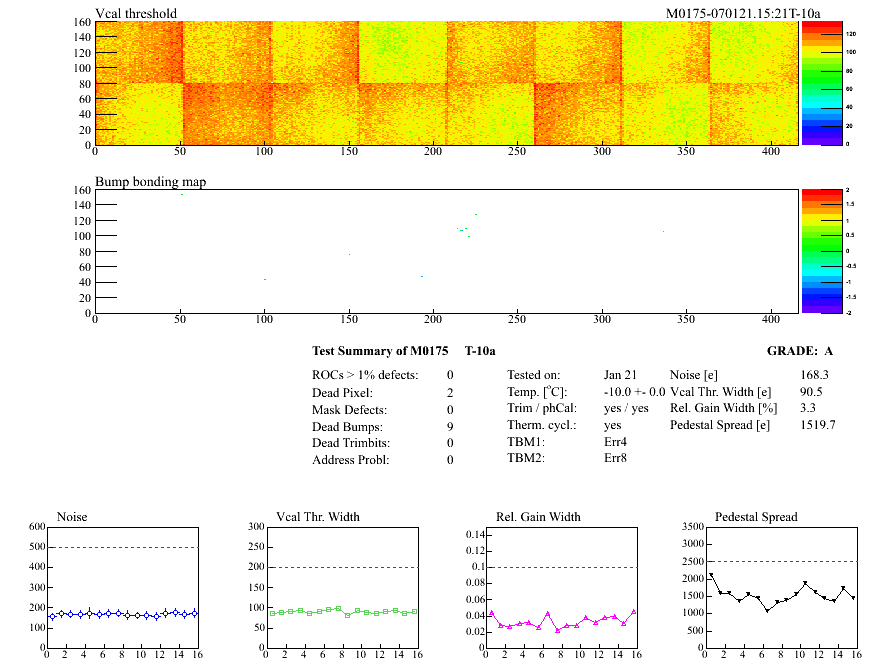The image size is (896, 672).
Task: Click the Vcal threshold color scale bar
Action: (821, 83)
